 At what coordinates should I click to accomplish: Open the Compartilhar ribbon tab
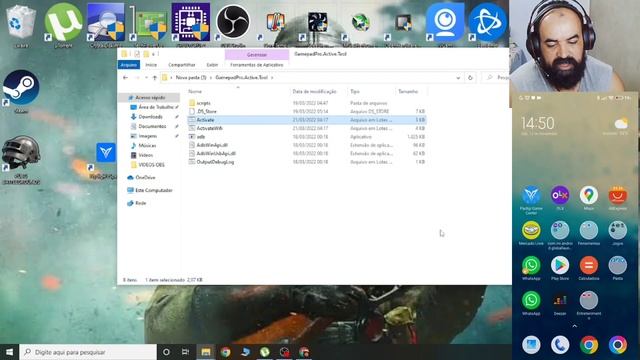click(x=182, y=64)
